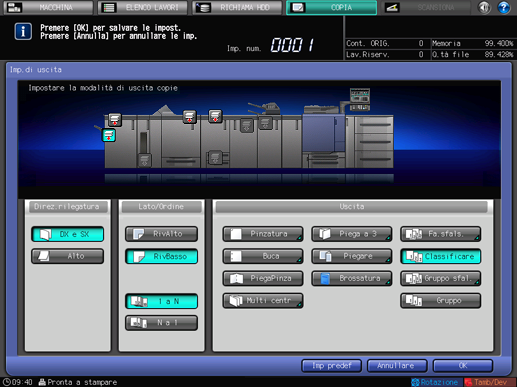Open Pinzatura stapling options
Image resolution: width=517 pixels, height=387 pixels.
click(263, 234)
